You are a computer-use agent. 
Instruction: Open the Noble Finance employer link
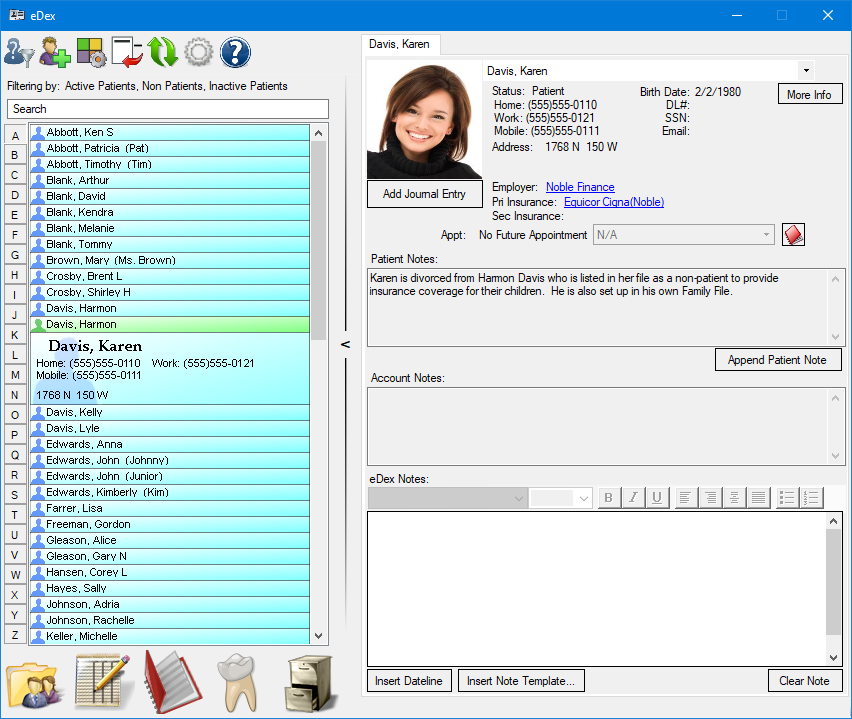(580, 187)
